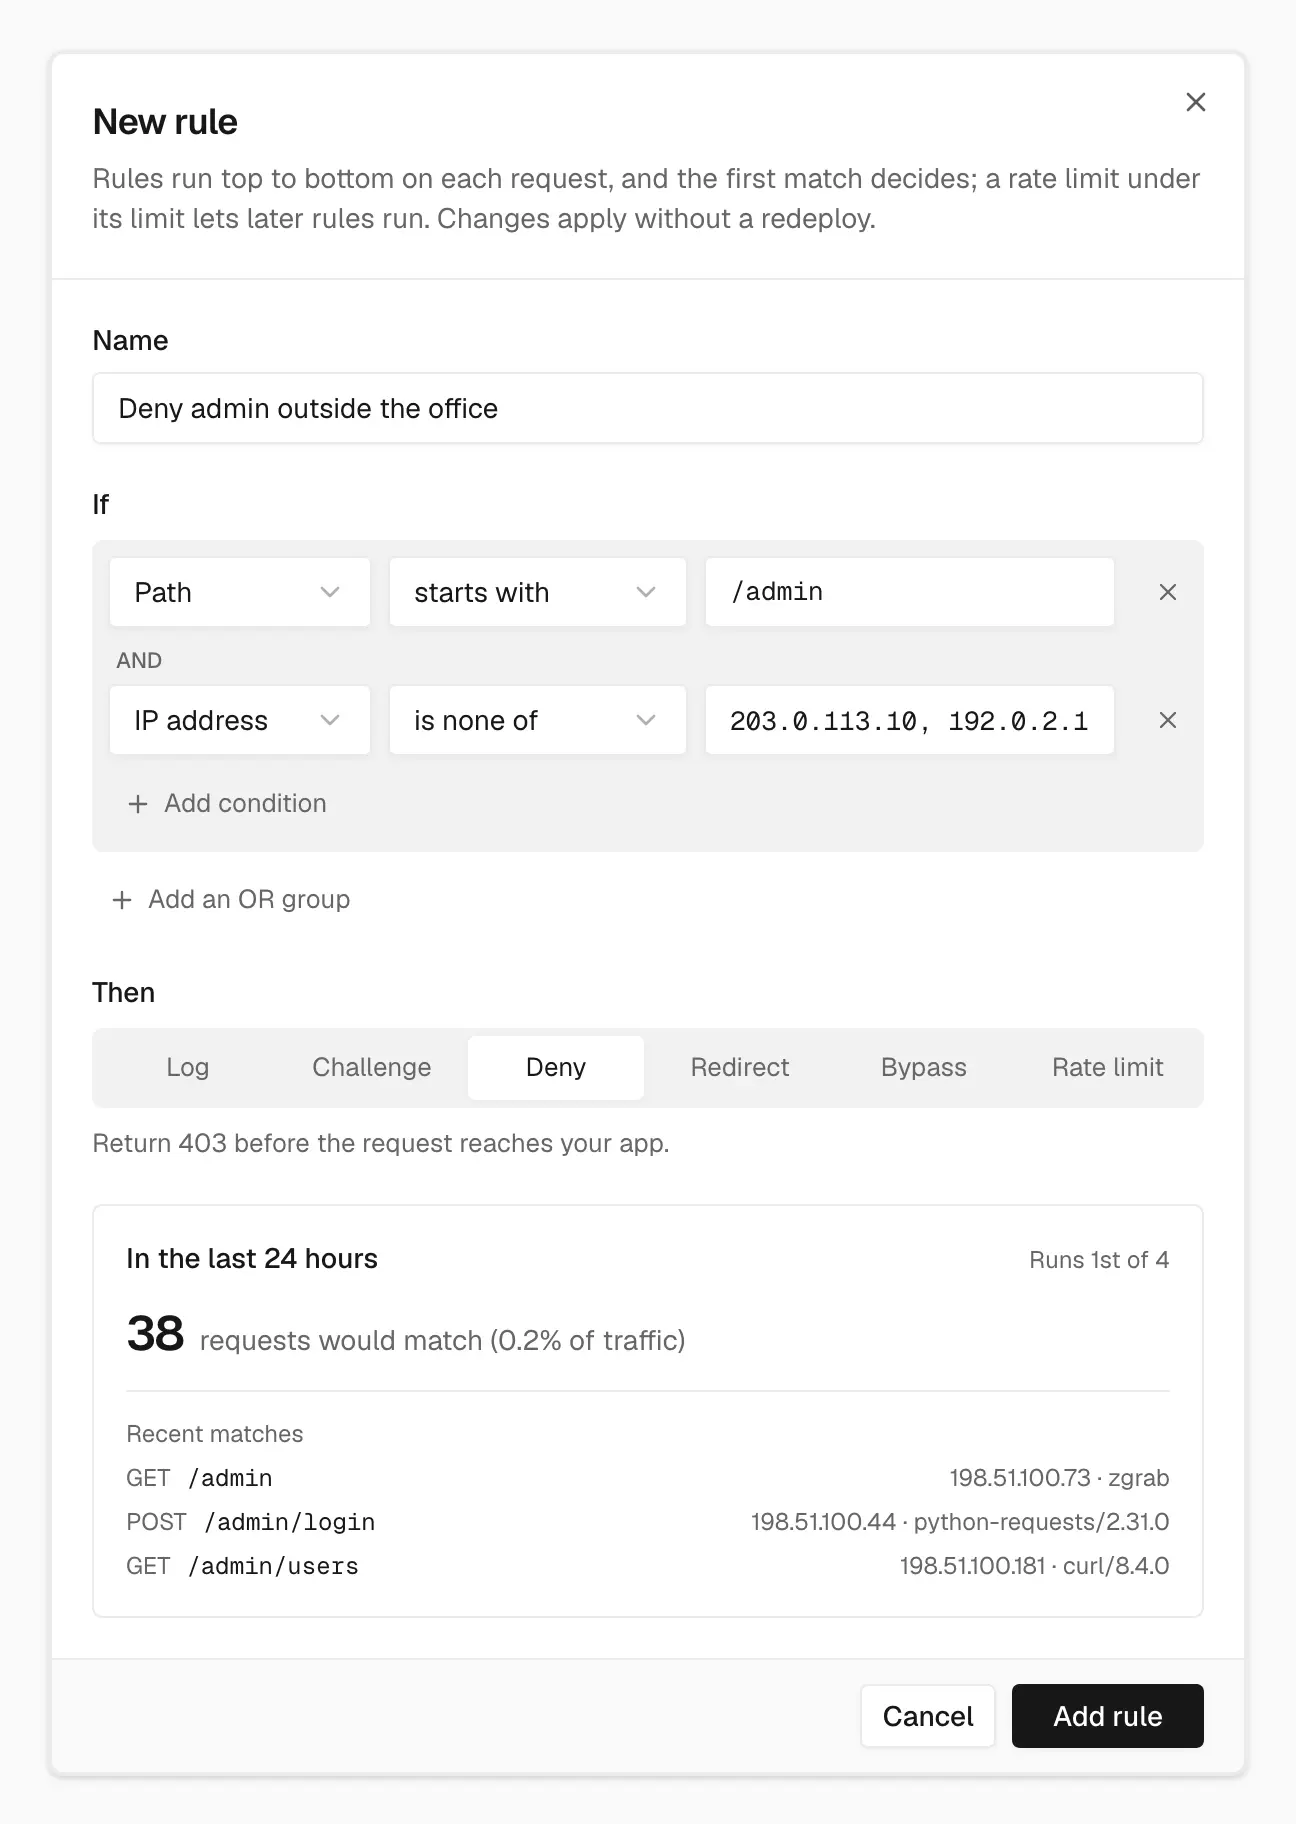Screen dimensions: 1296x1824
Task: Click the 'Recent matches' label
Action: pyautogui.click(x=215, y=1434)
